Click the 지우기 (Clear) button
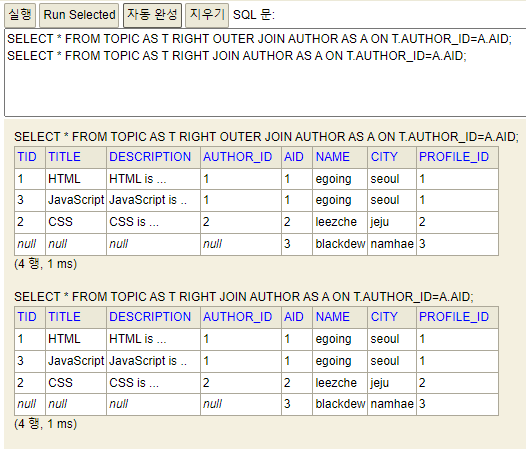 pos(207,15)
